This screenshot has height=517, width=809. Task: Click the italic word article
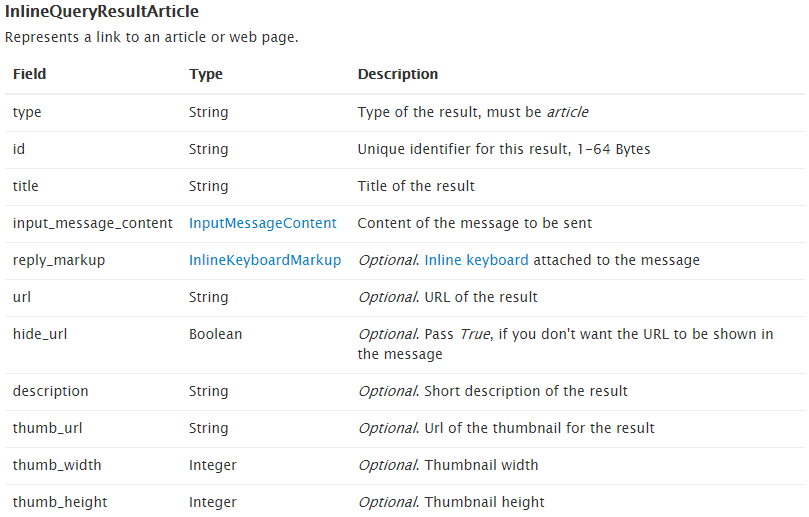(568, 112)
